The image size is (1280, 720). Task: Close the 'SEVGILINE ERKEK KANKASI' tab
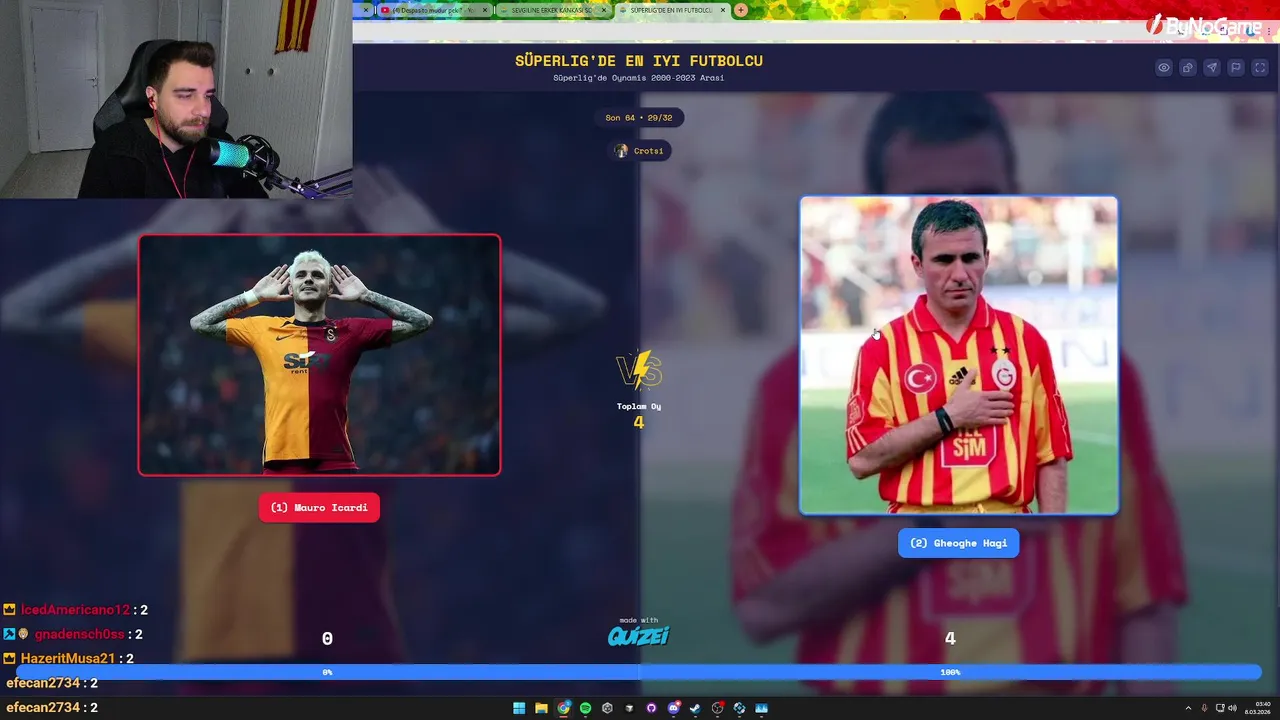click(x=603, y=10)
